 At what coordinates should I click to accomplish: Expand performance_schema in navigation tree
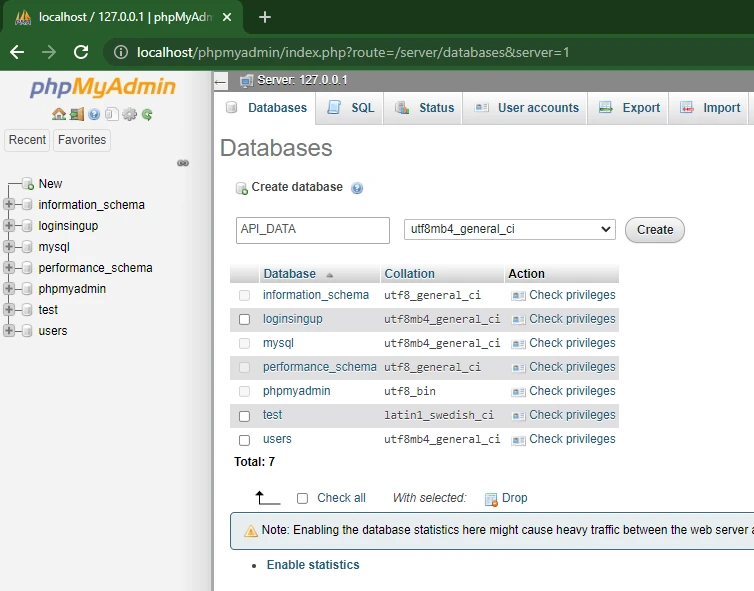coord(8,267)
